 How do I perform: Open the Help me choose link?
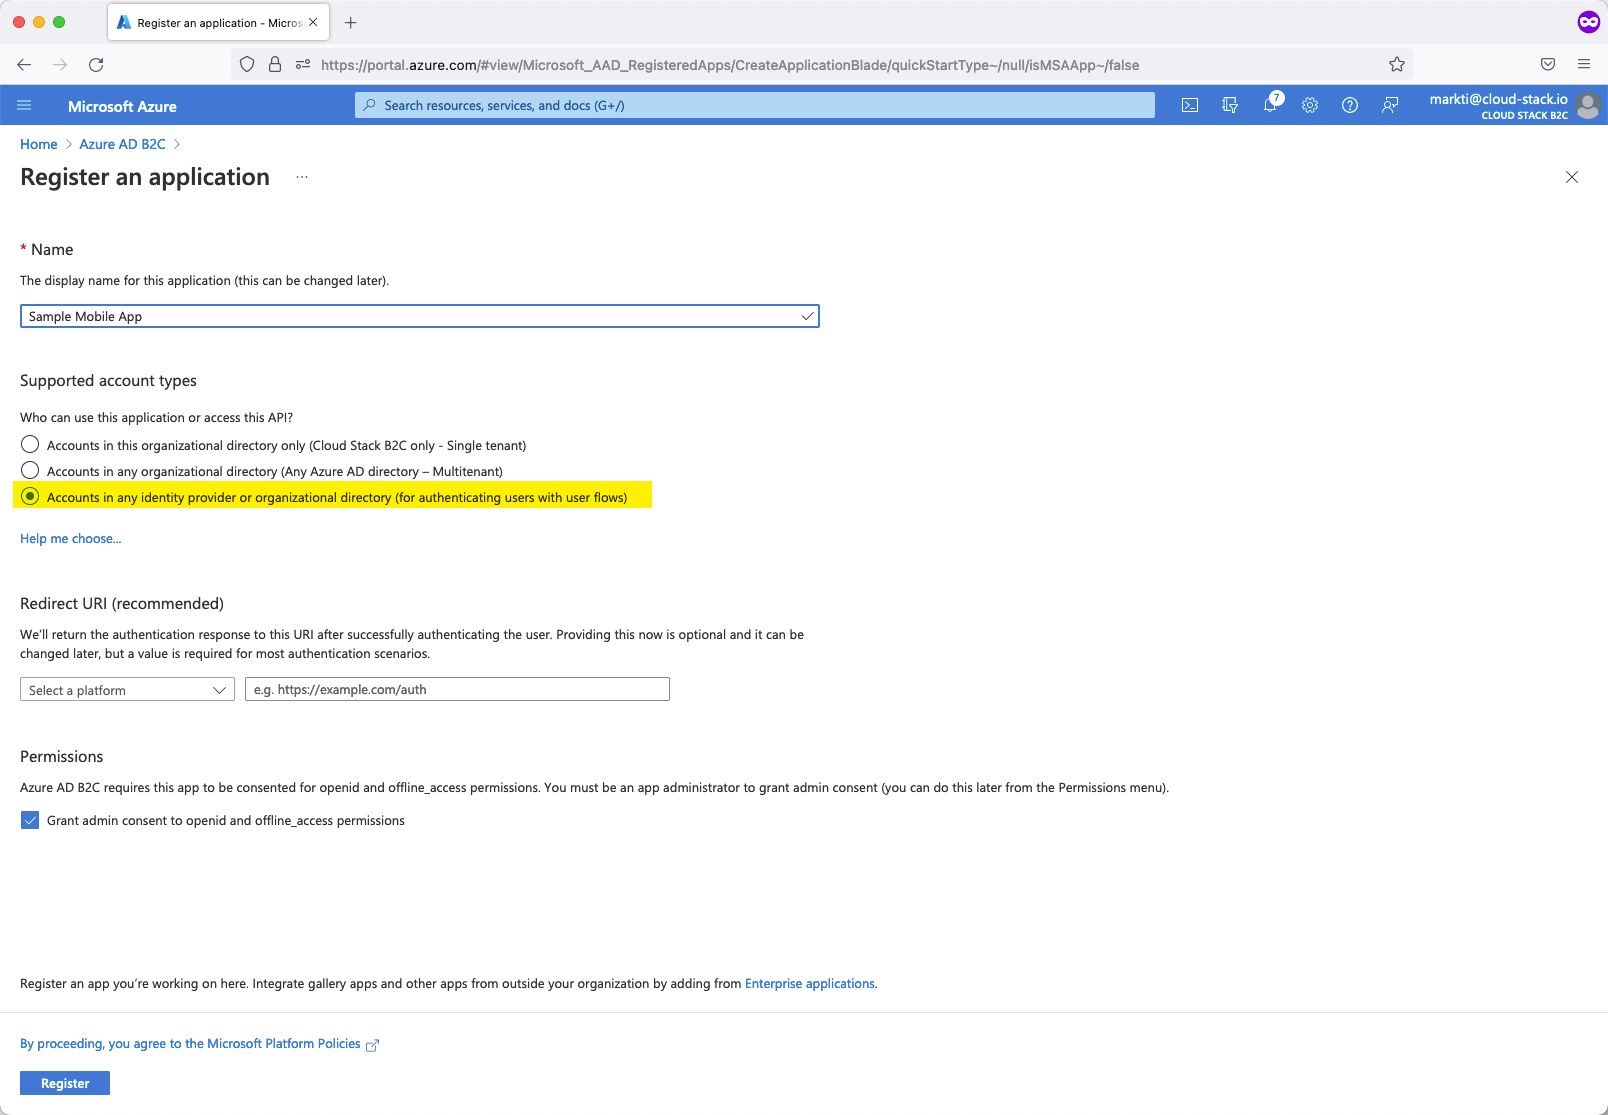click(x=70, y=539)
